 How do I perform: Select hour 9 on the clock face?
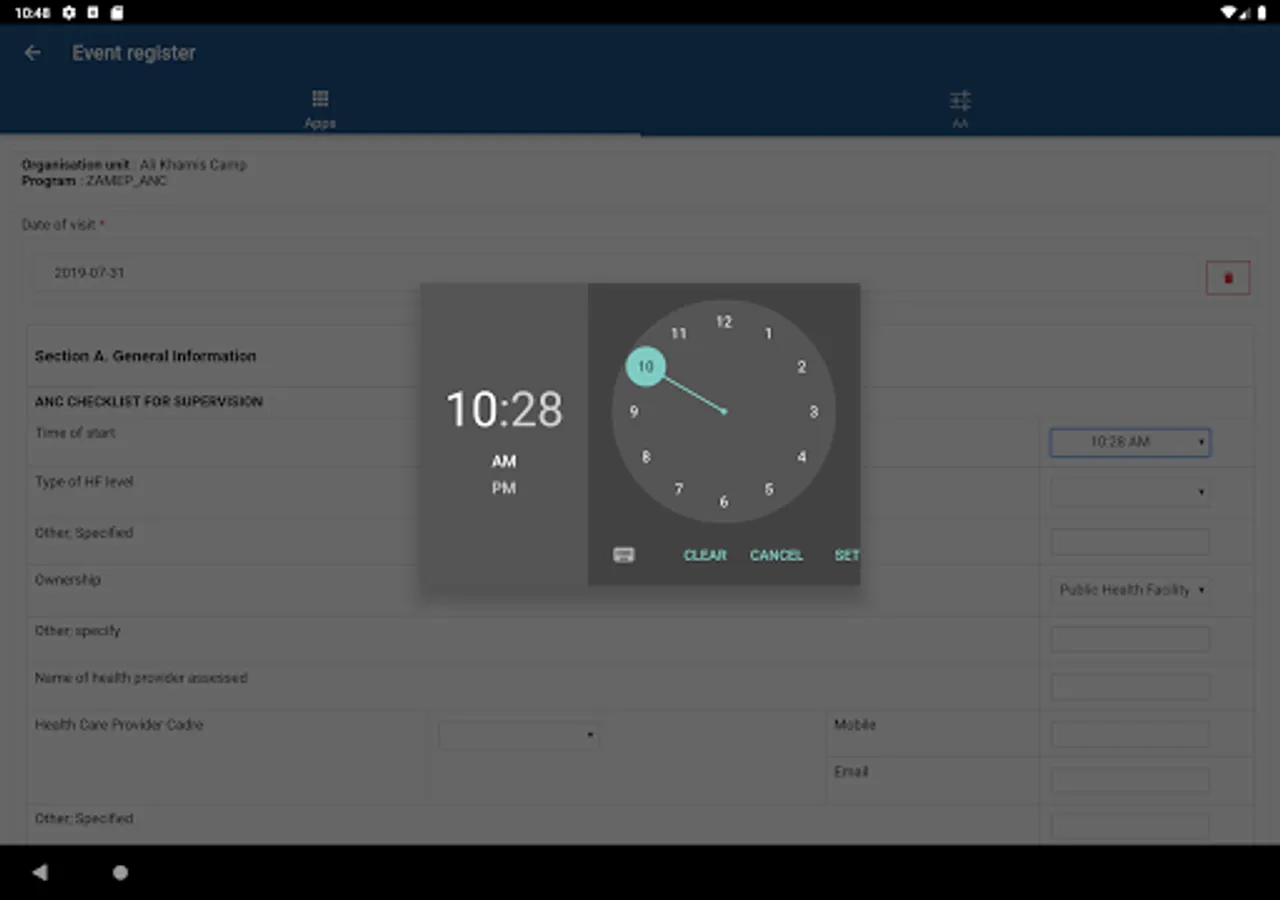[634, 411]
